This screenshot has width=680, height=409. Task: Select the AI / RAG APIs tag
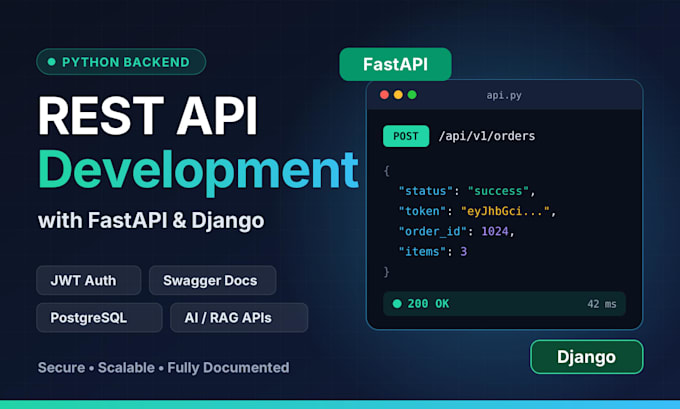pos(239,318)
